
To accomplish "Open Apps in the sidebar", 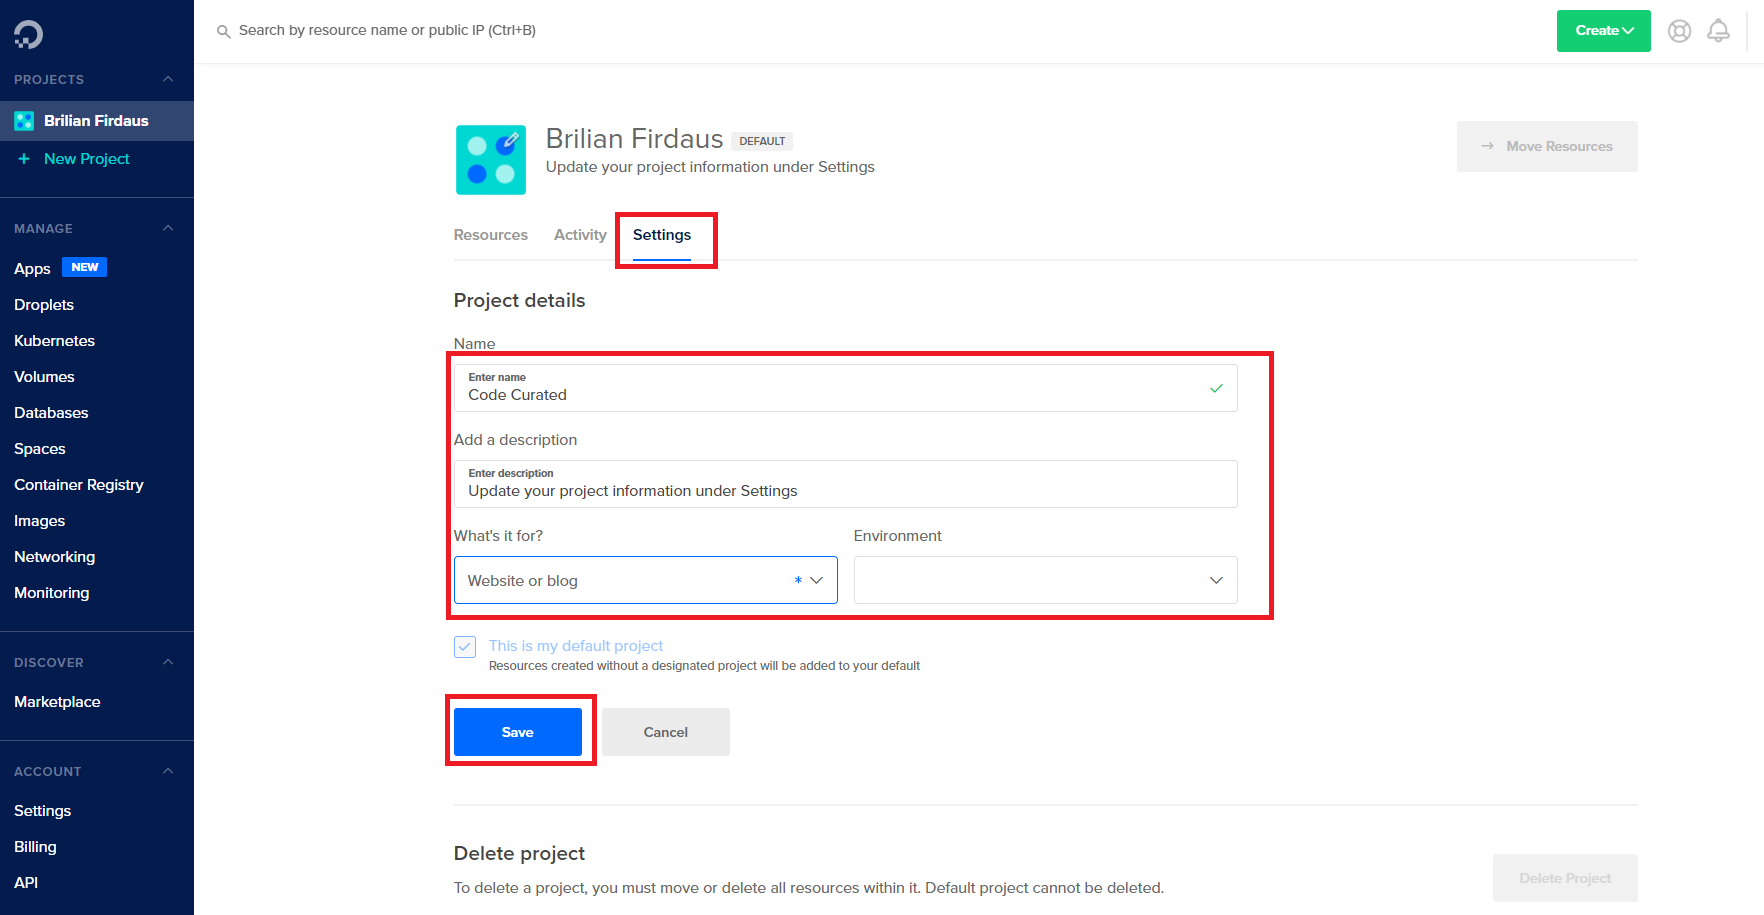I will pyautogui.click(x=32, y=269).
